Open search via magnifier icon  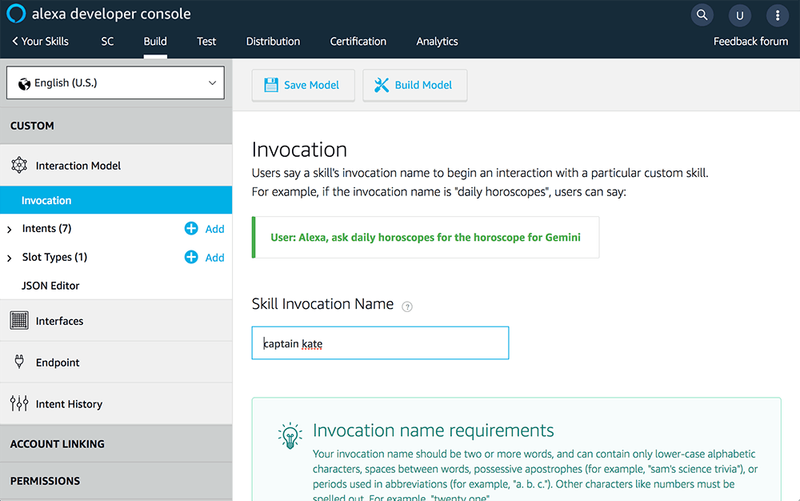[x=702, y=15]
